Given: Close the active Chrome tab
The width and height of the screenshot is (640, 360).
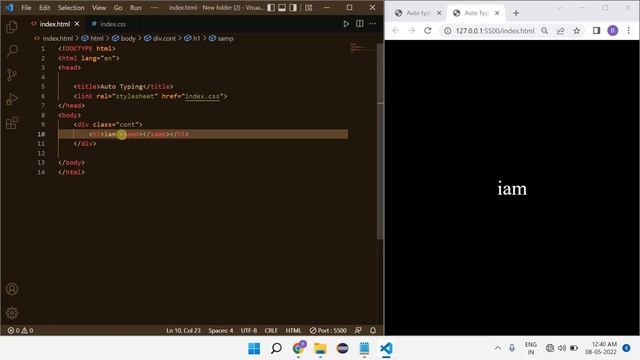Looking at the screenshot, I should pyautogui.click(x=497, y=13).
